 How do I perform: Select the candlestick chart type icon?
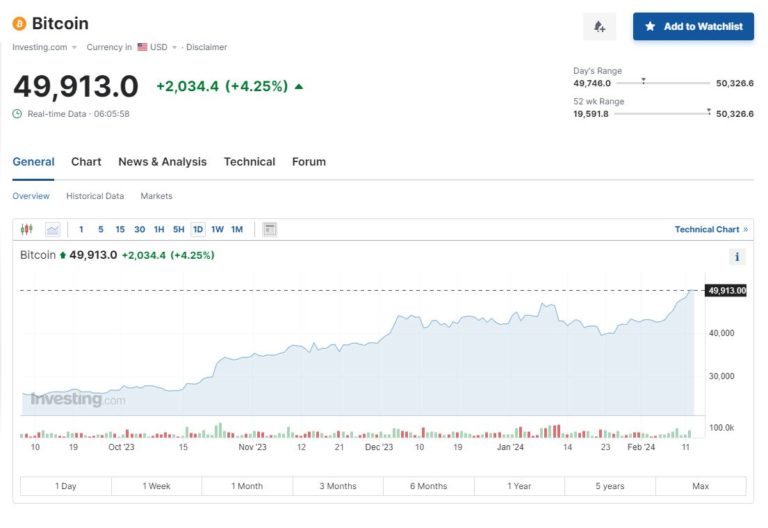tap(27, 229)
